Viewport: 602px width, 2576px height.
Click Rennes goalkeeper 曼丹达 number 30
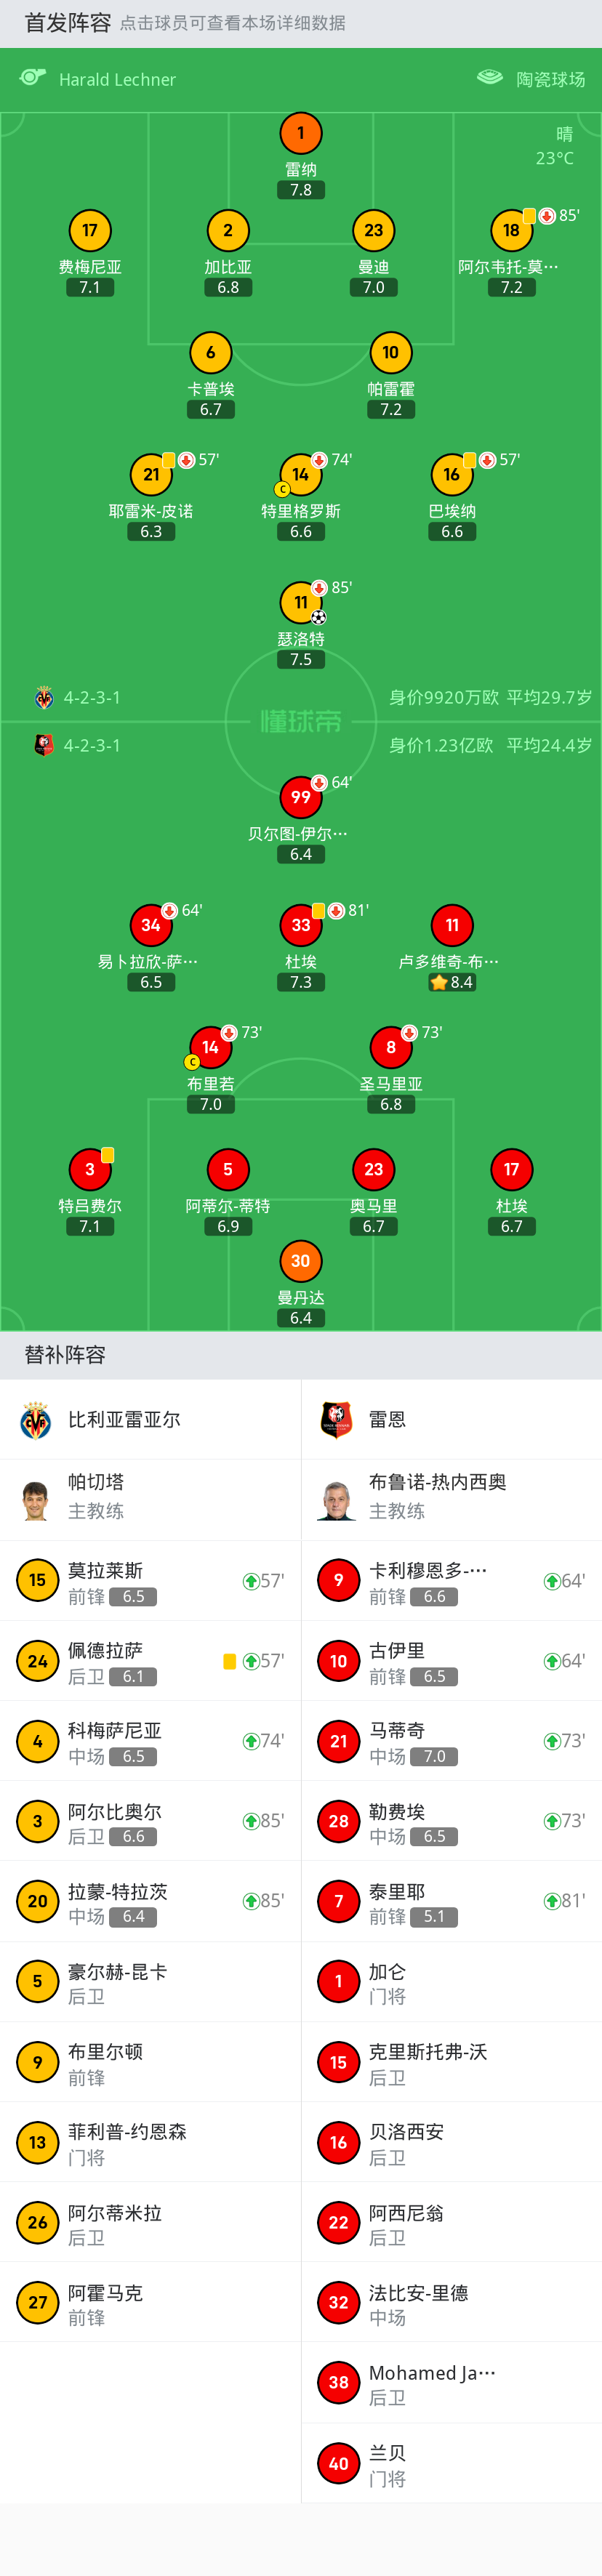pyautogui.click(x=300, y=1261)
